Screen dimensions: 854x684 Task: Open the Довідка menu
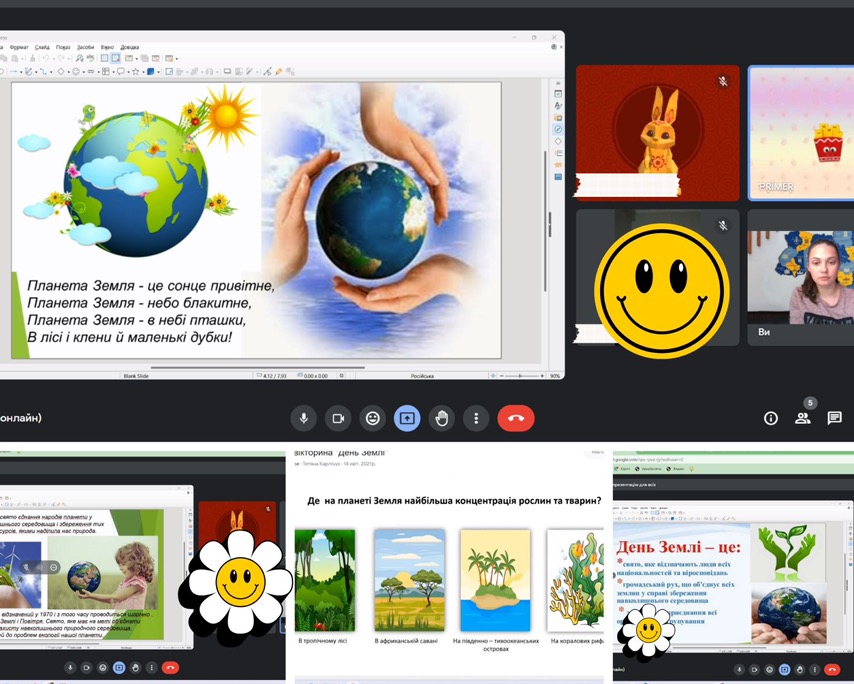point(130,47)
